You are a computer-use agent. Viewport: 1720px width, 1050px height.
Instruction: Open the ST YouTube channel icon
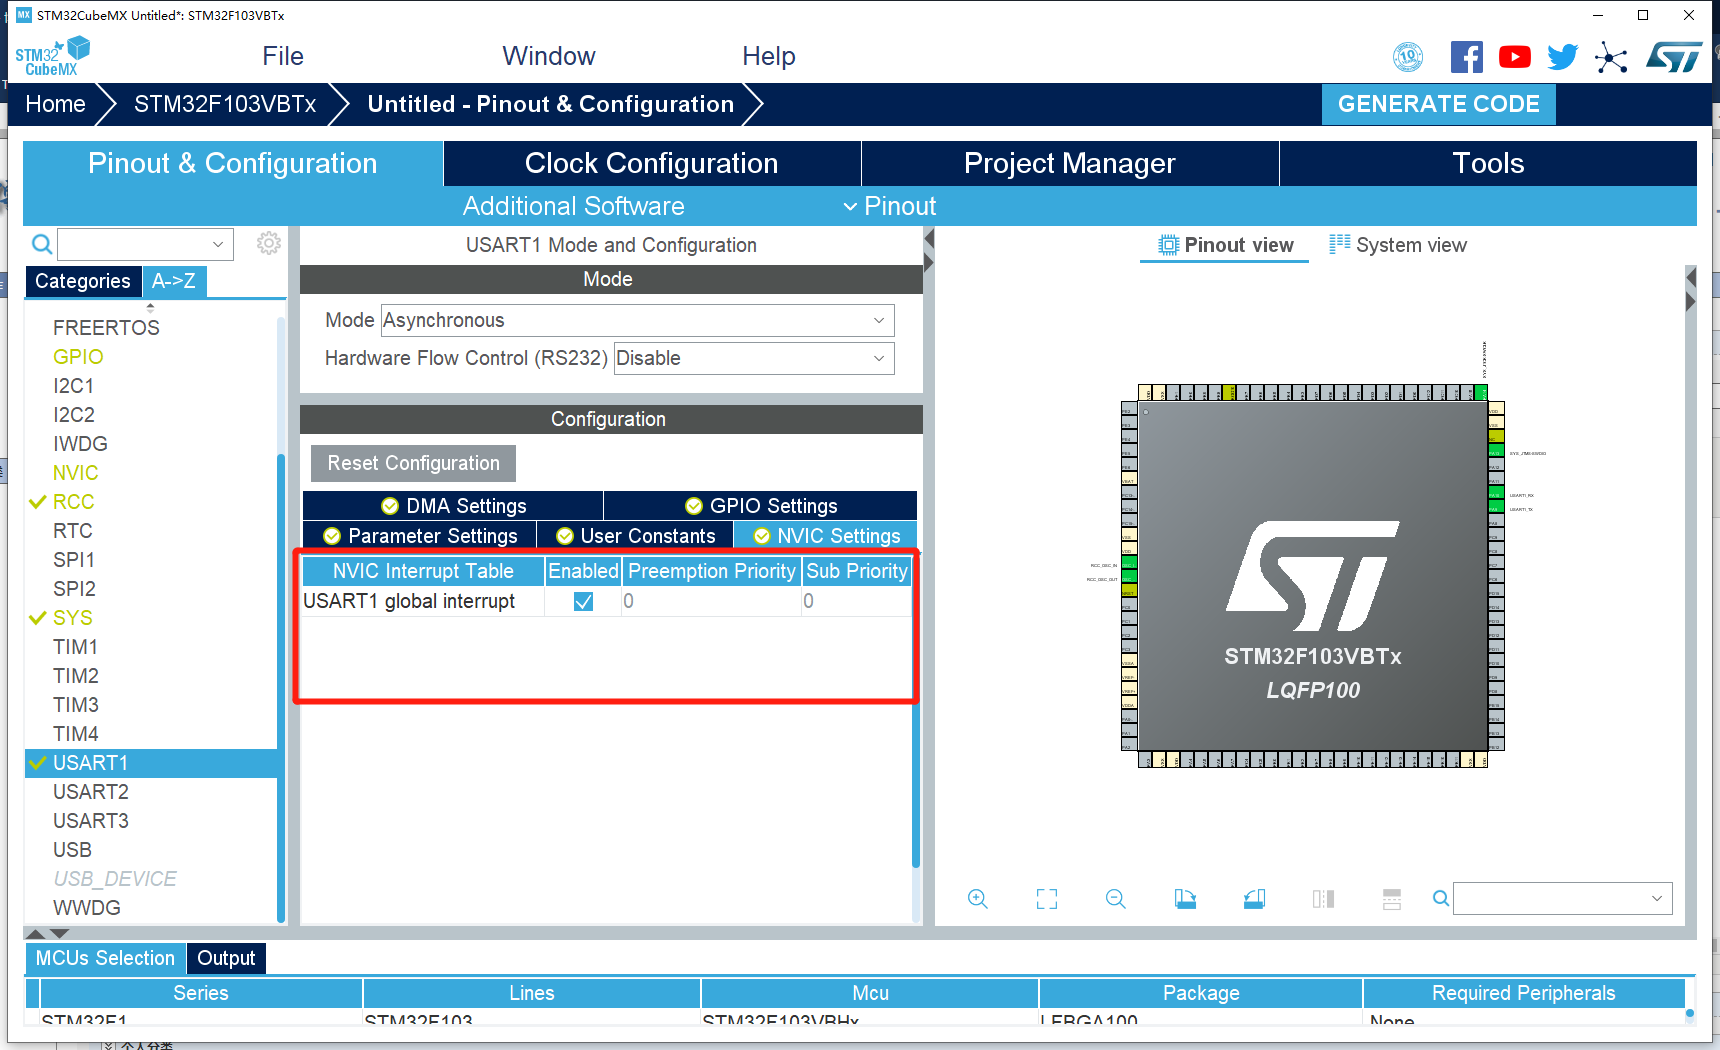[1514, 57]
